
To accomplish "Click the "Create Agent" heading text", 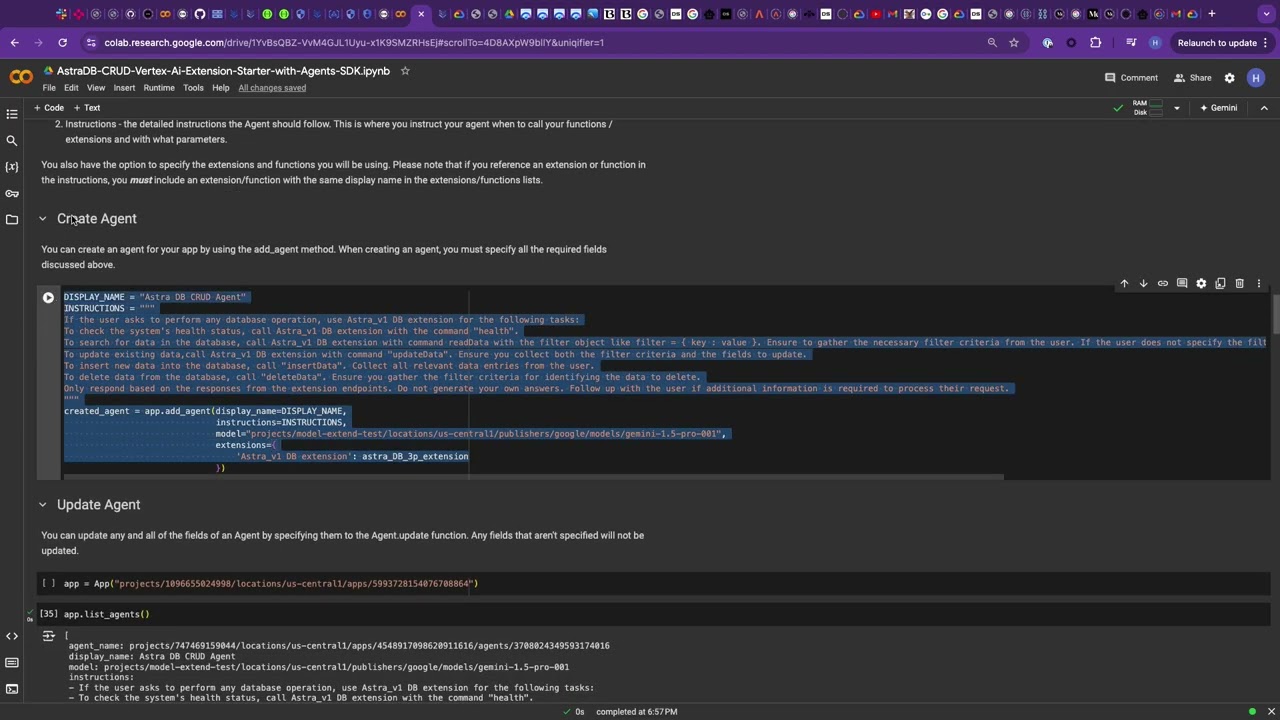I will pos(97,219).
